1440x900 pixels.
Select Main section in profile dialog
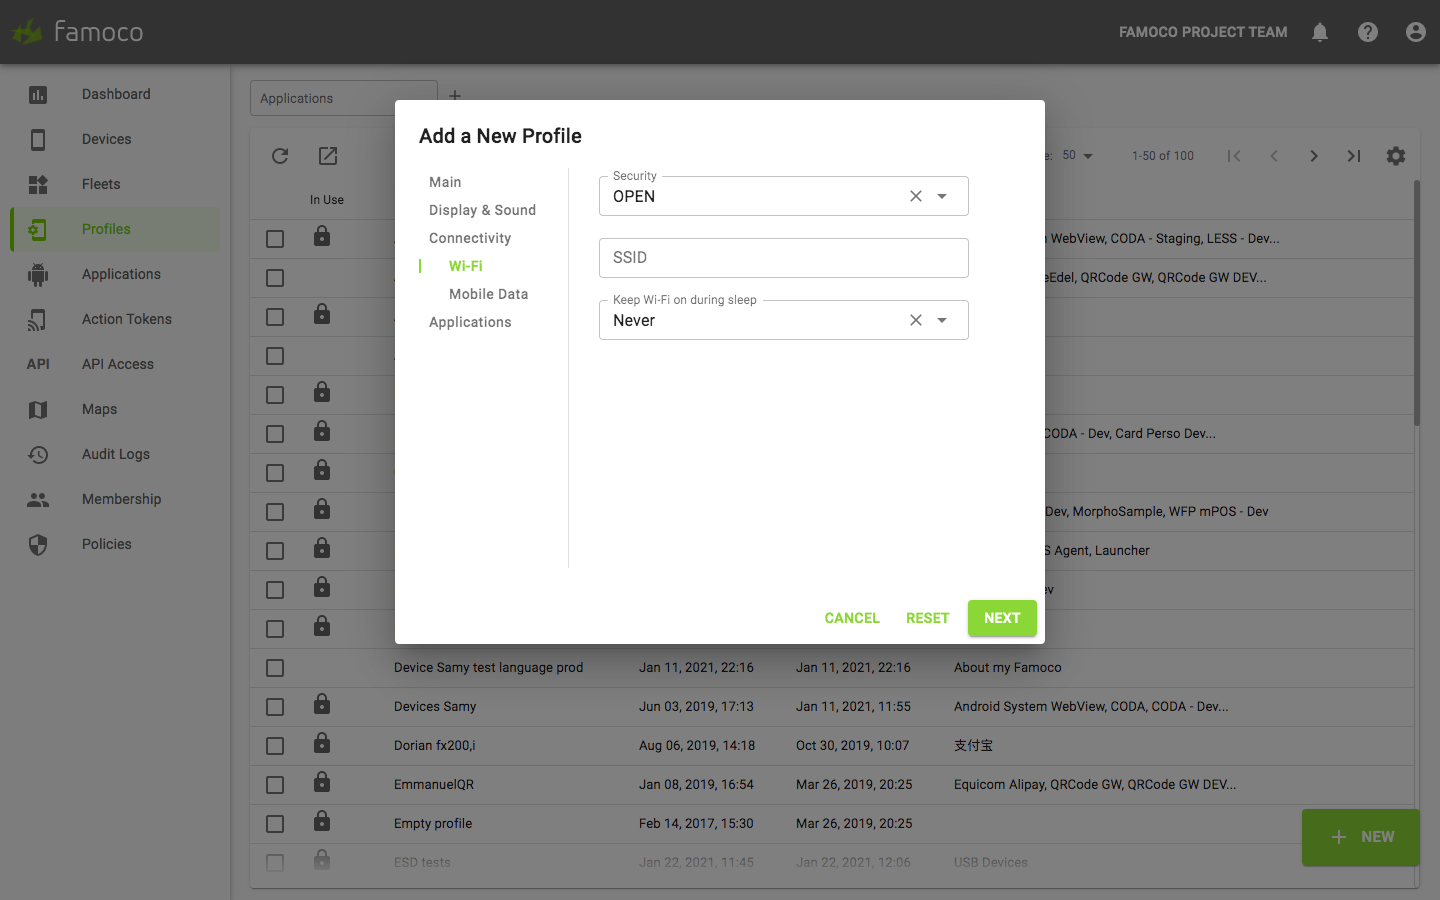445,182
